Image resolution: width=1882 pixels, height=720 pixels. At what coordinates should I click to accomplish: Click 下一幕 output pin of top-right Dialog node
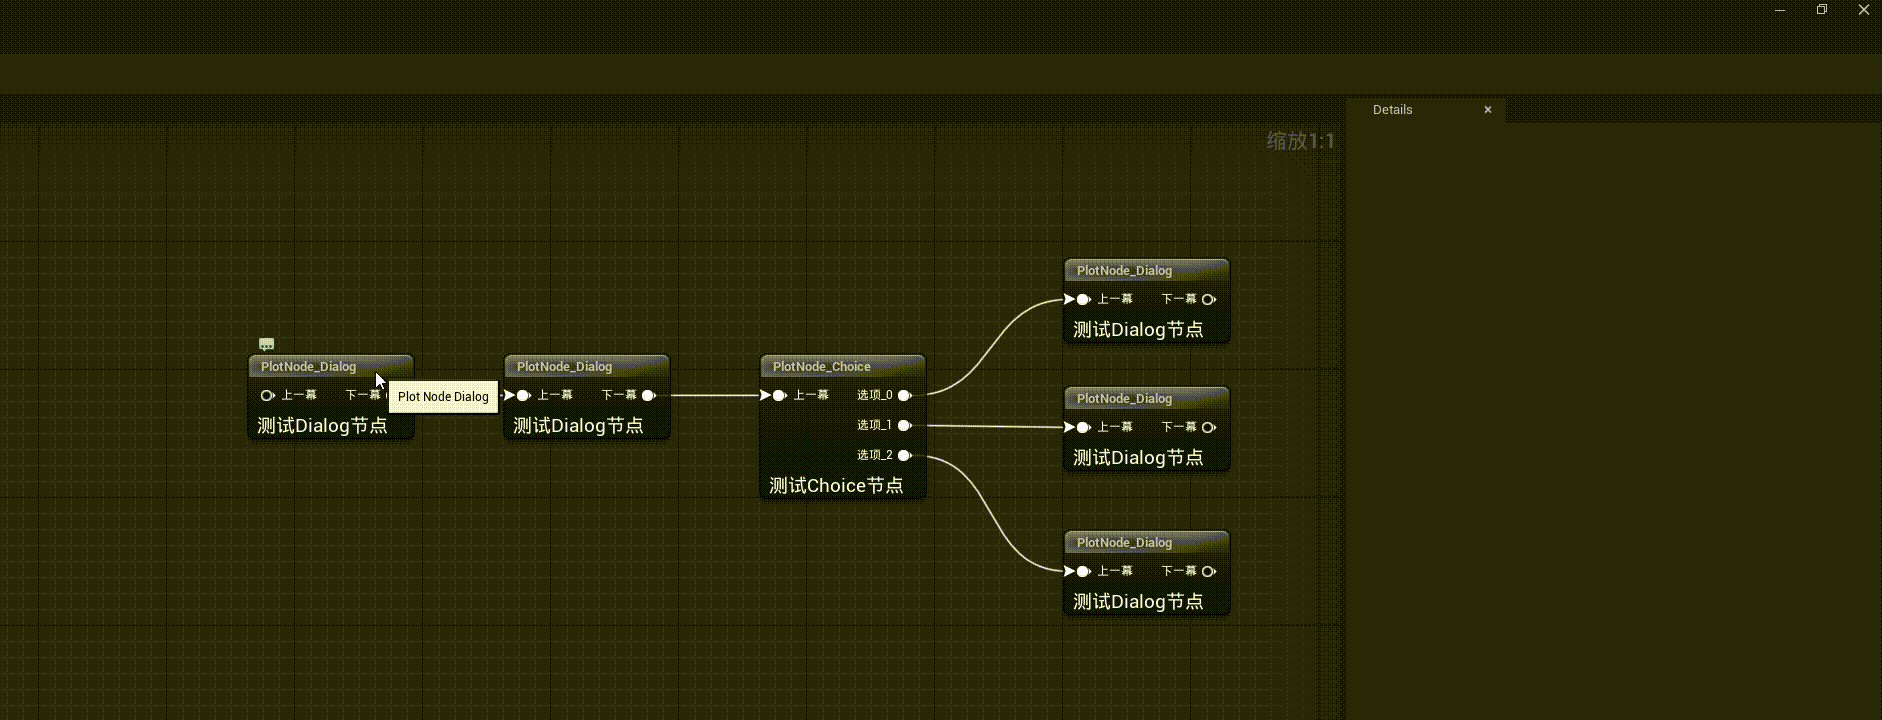pyautogui.click(x=1208, y=299)
